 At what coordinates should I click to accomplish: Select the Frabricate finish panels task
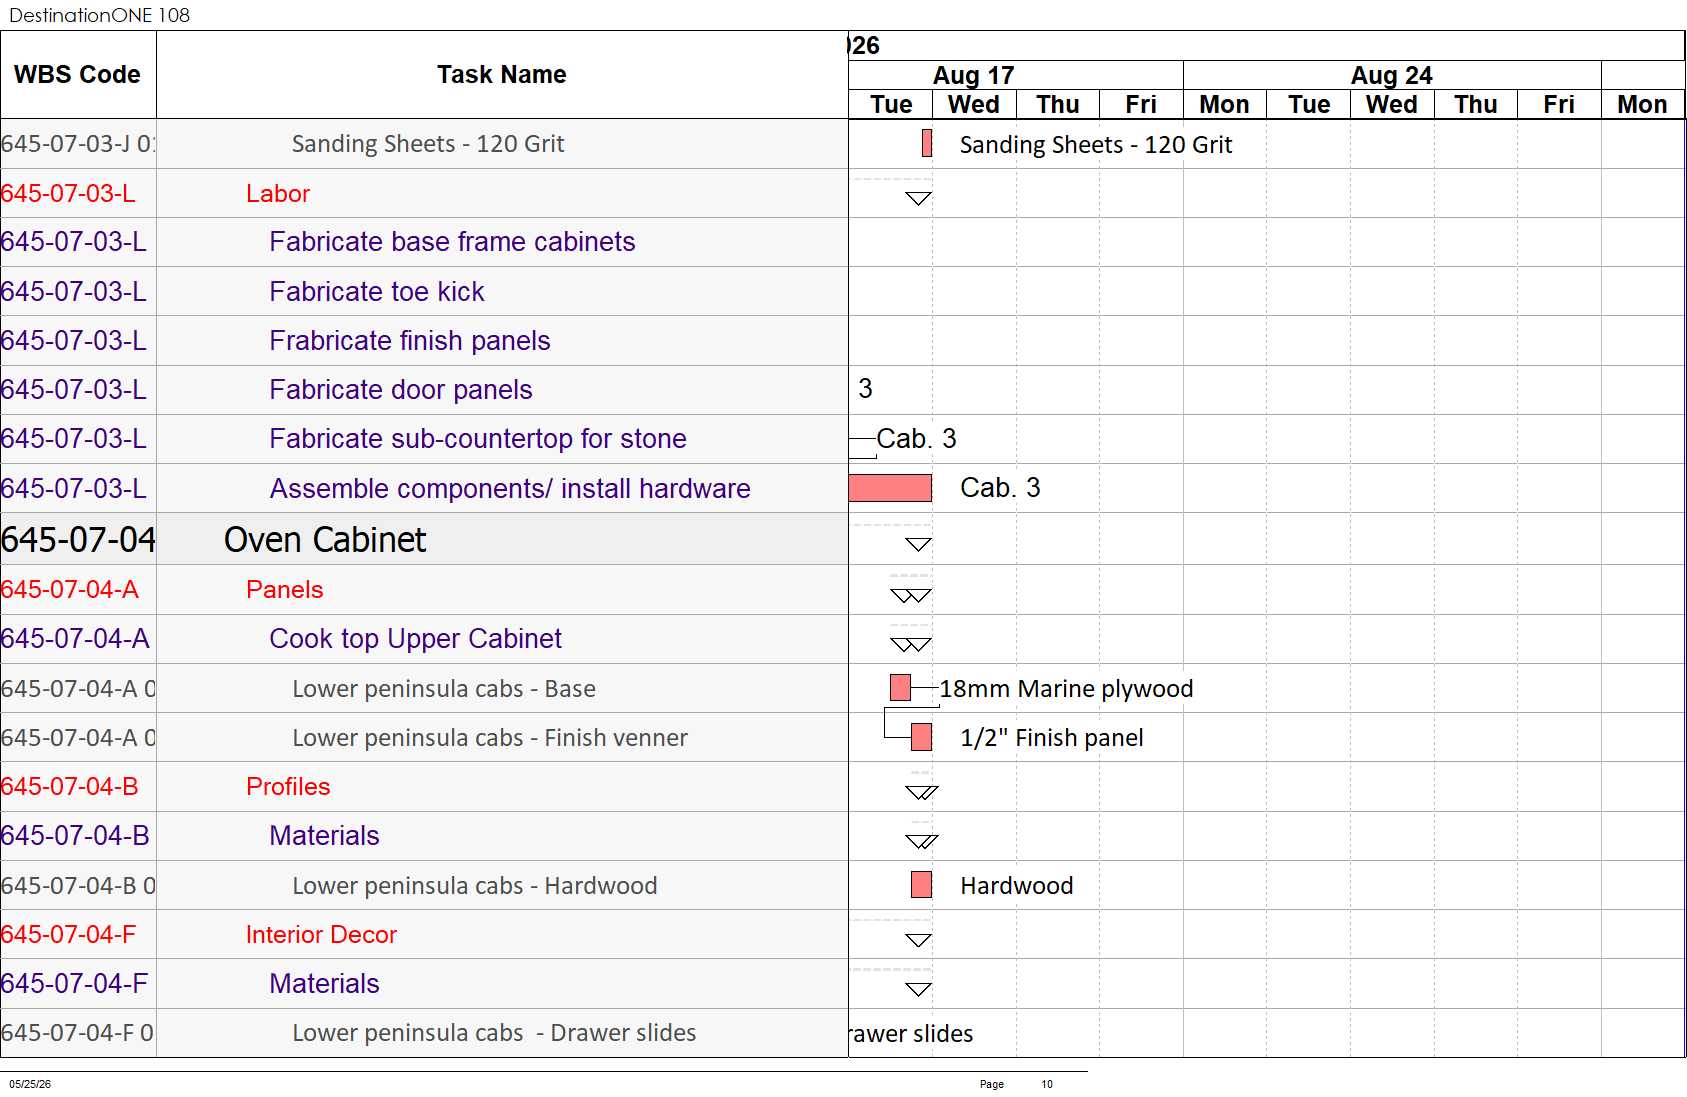coord(410,341)
